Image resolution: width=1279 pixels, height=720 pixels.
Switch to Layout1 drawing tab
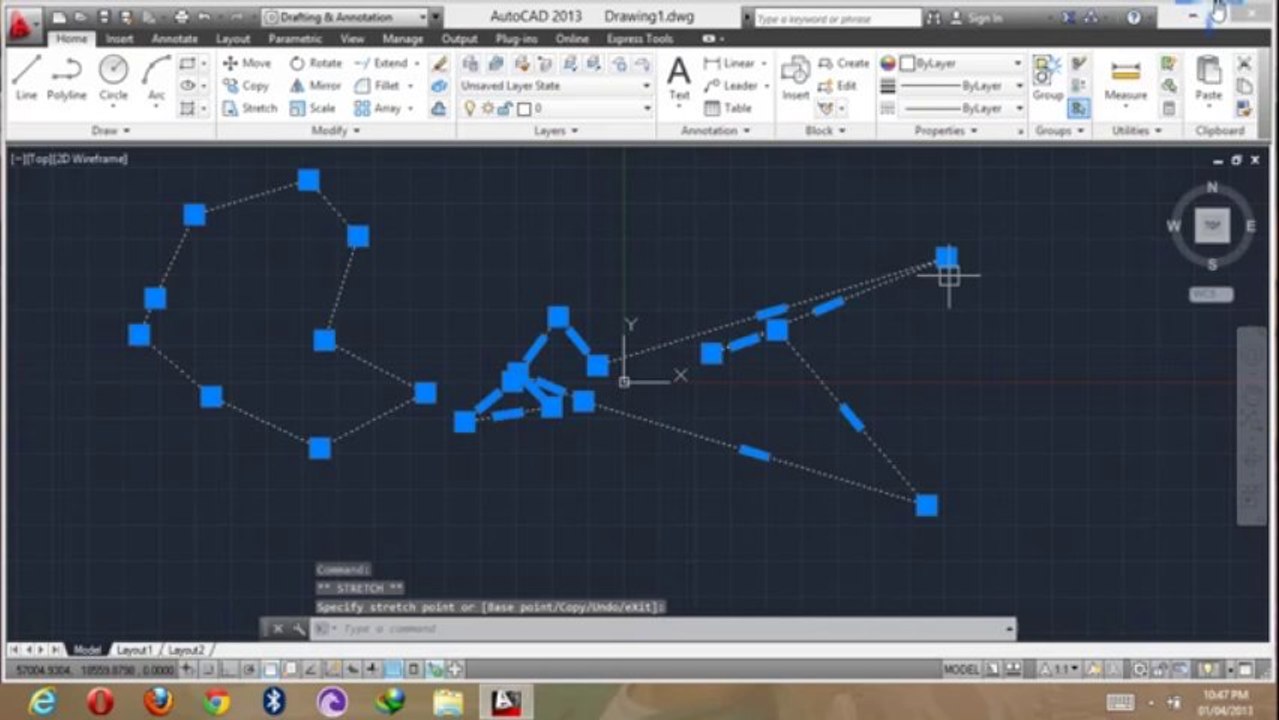134,650
